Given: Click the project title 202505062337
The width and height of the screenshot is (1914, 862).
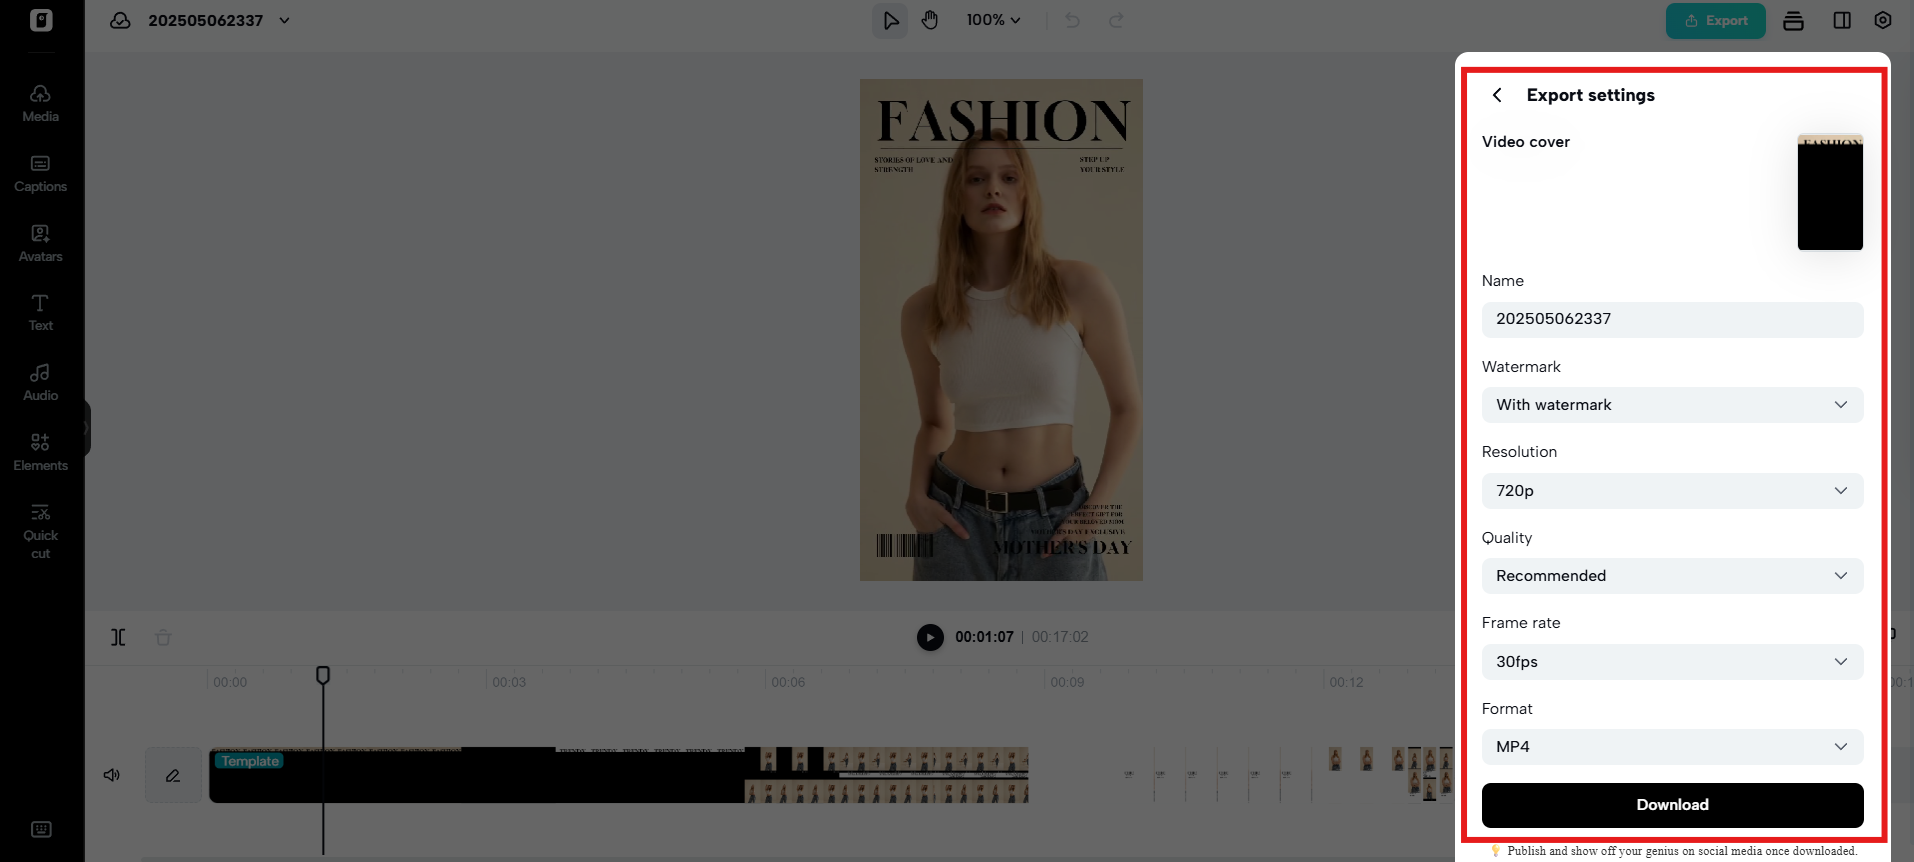Looking at the screenshot, I should [x=205, y=21].
